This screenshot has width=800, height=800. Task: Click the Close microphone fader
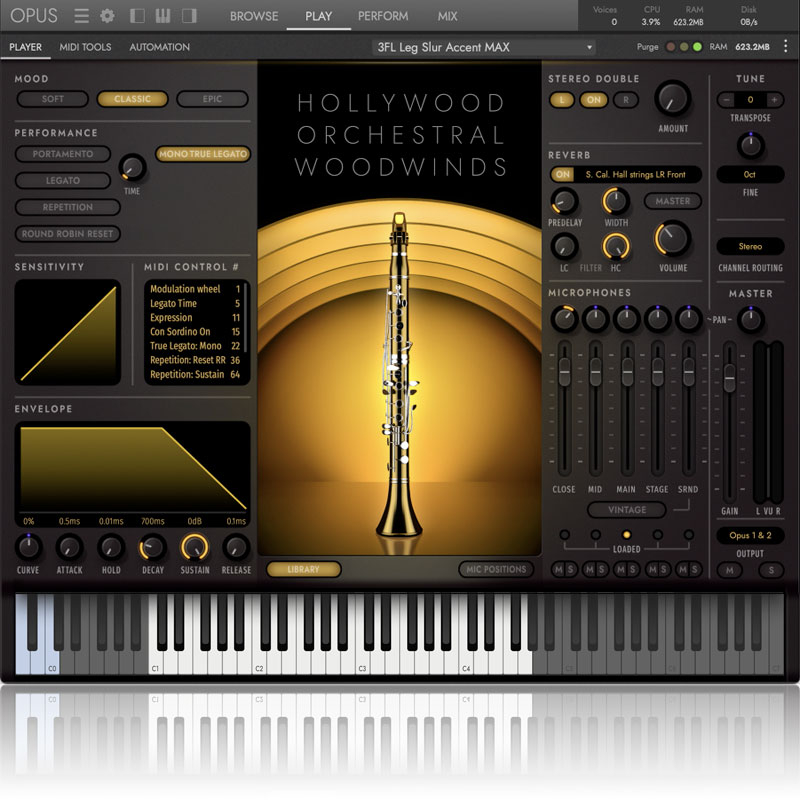pos(564,372)
